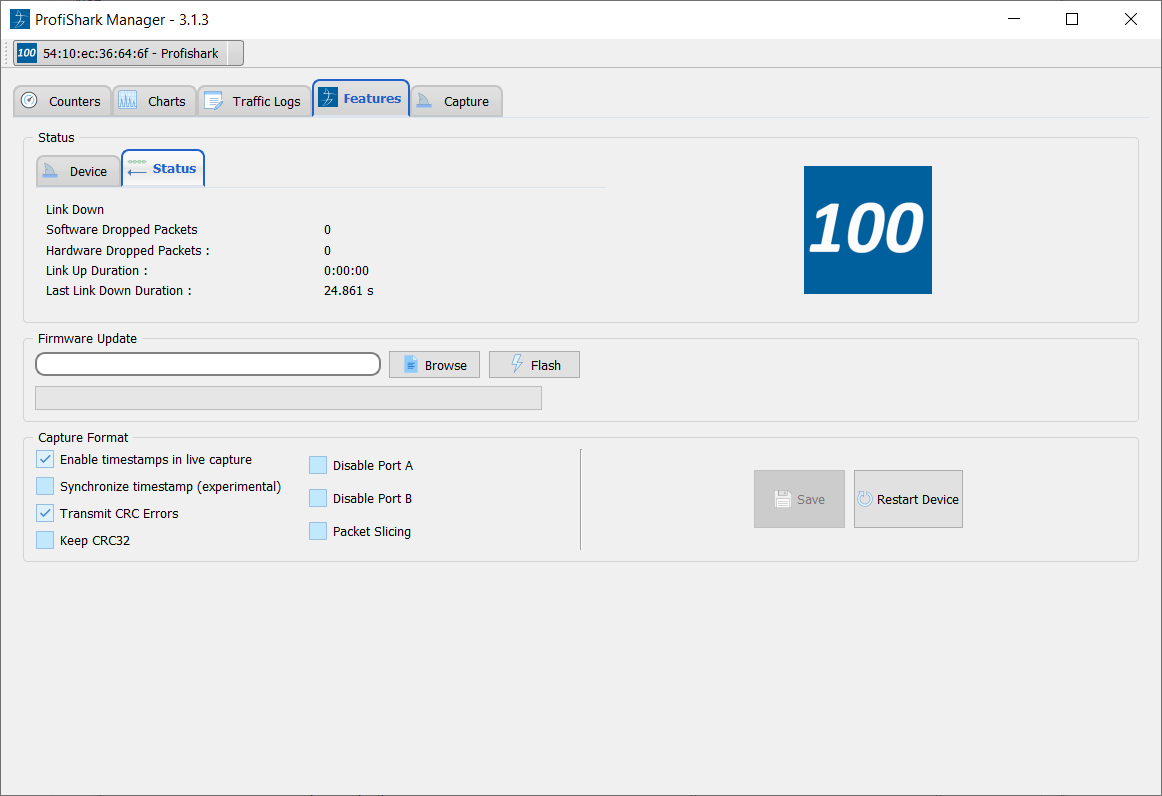Click the firmware update progress bar

tap(288, 398)
